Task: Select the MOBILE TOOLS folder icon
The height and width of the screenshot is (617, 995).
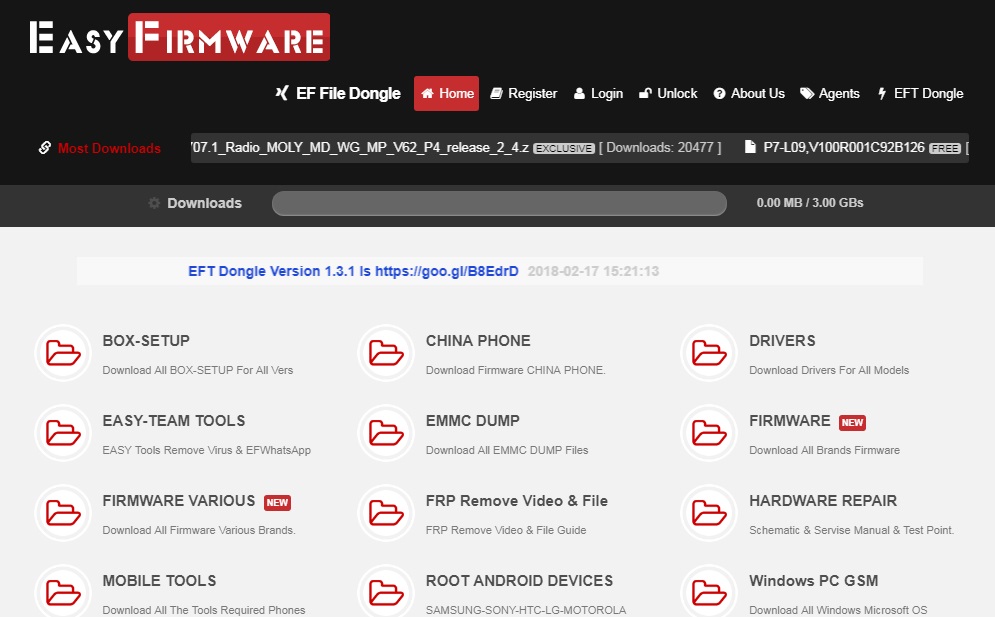Action: tap(62, 592)
